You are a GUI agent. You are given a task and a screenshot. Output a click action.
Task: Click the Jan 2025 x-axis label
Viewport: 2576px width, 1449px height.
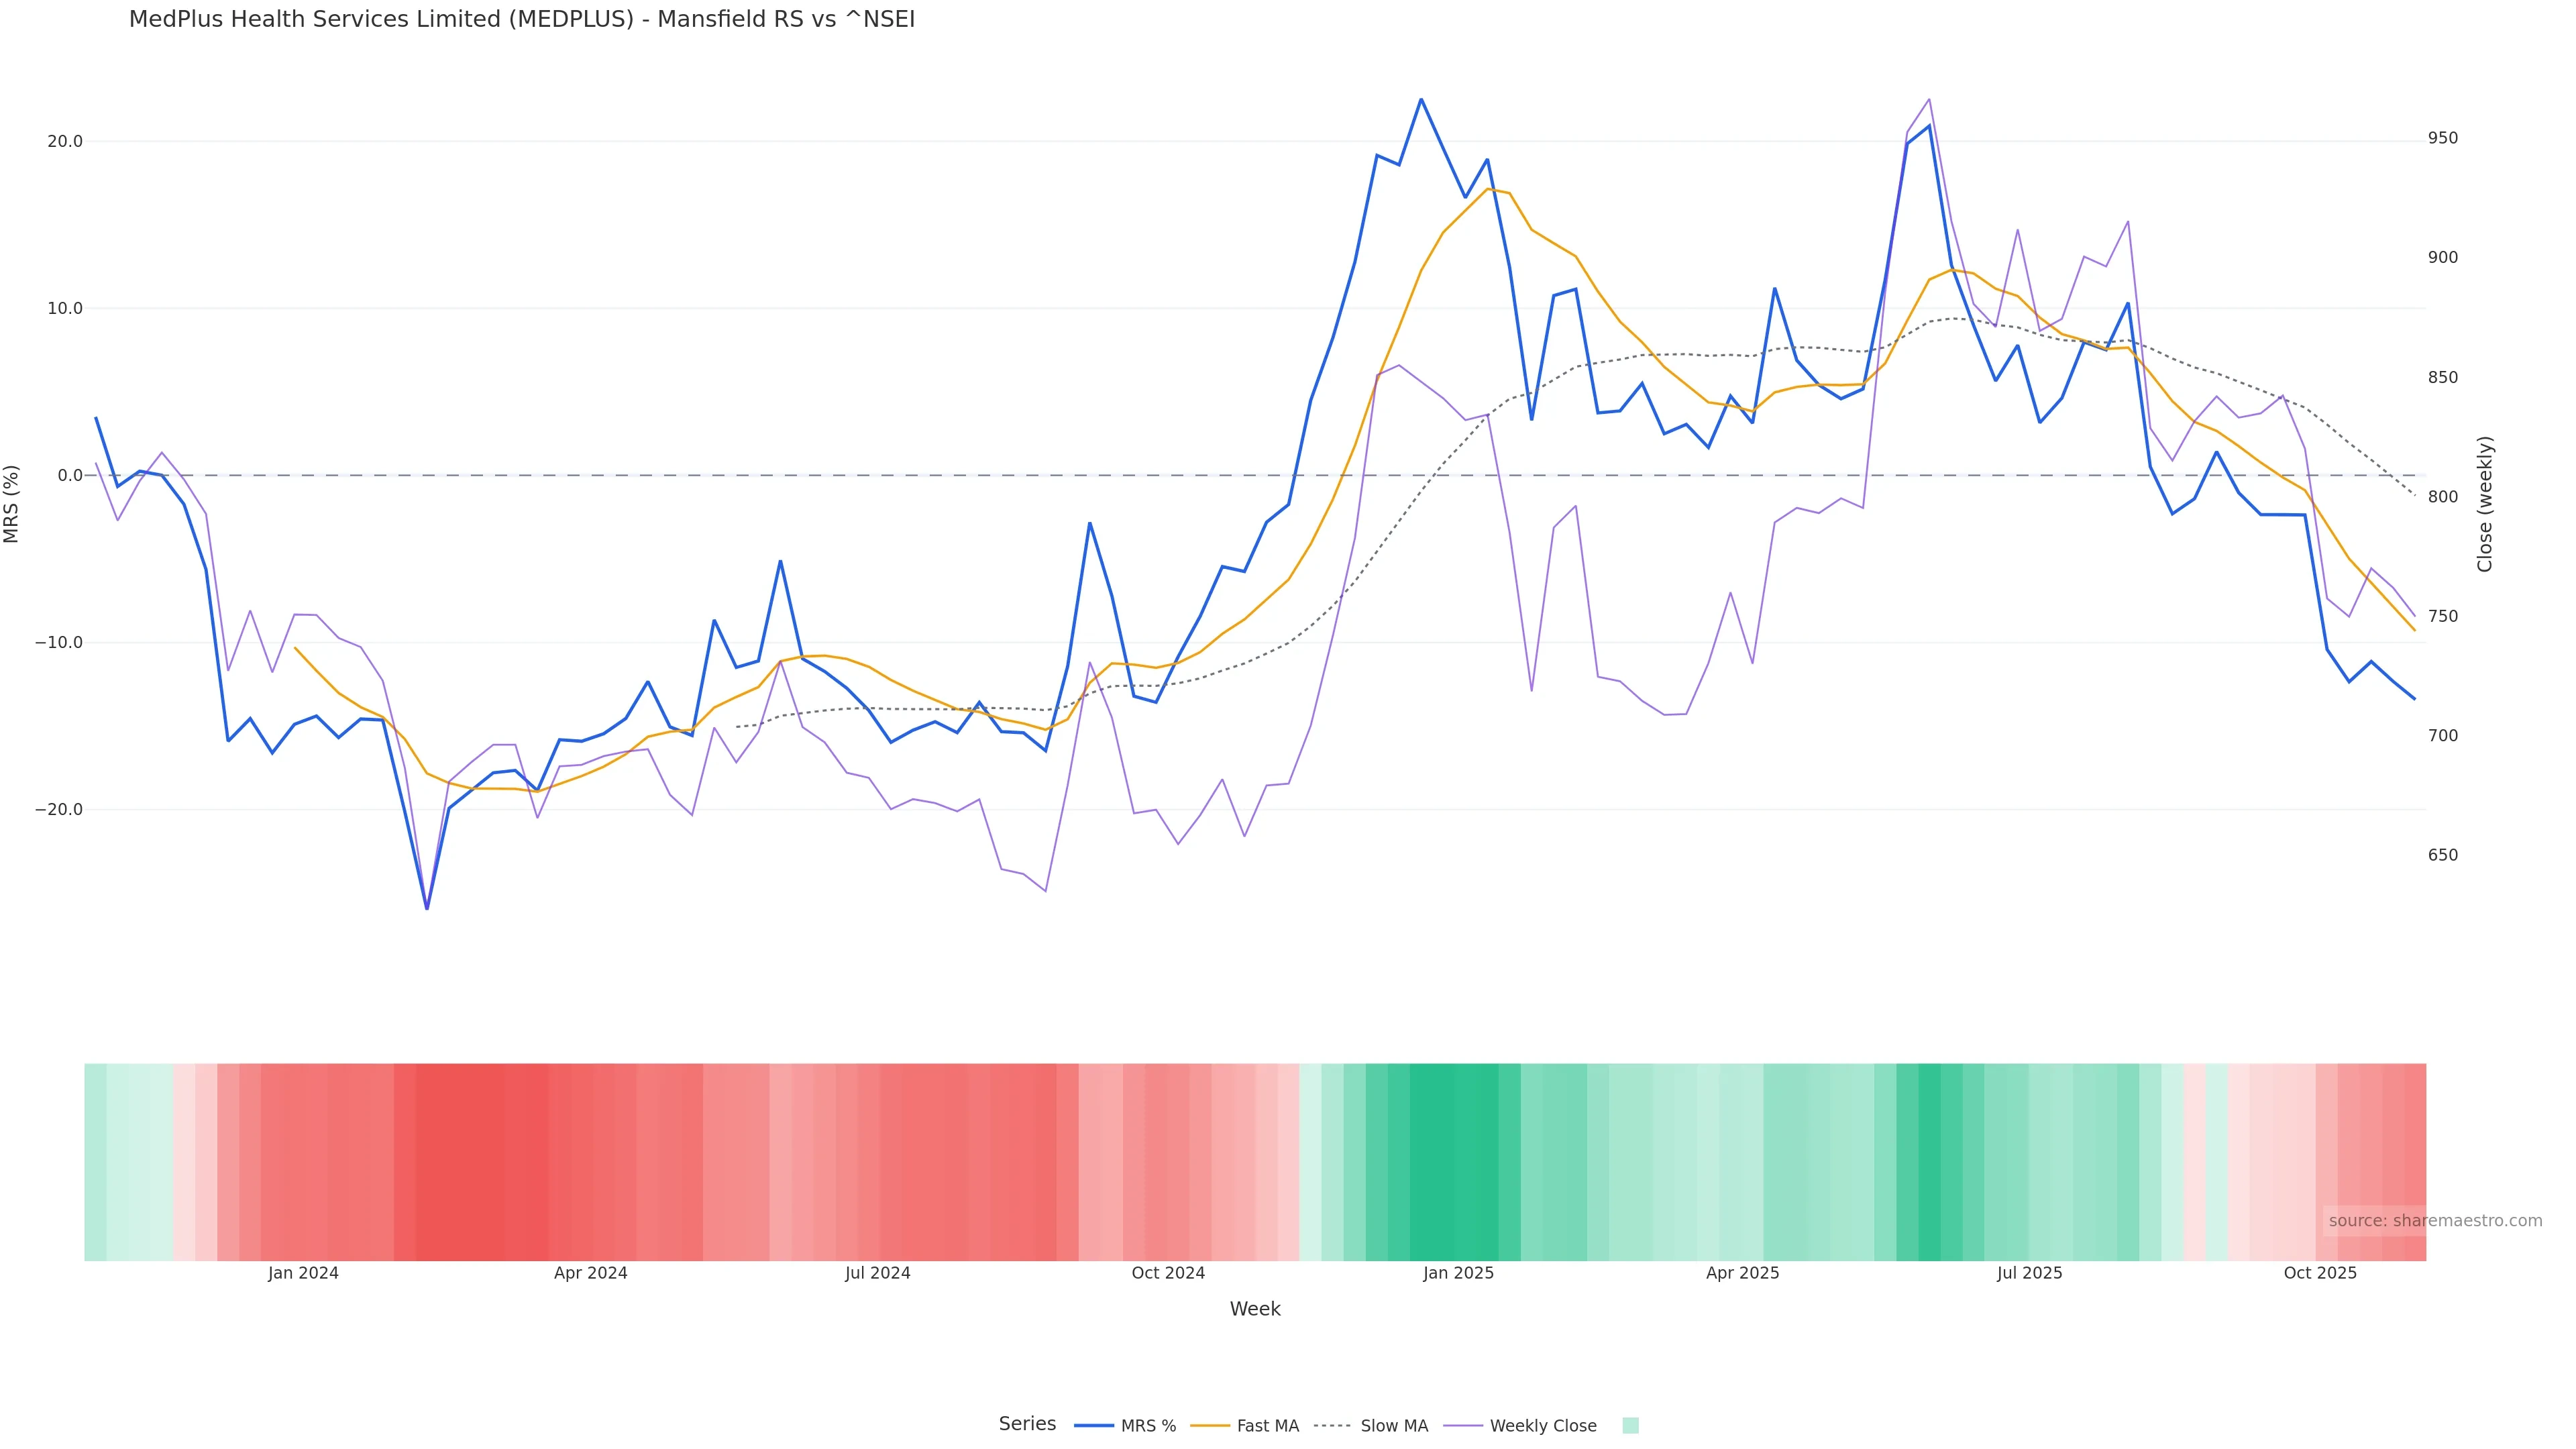[1458, 1274]
